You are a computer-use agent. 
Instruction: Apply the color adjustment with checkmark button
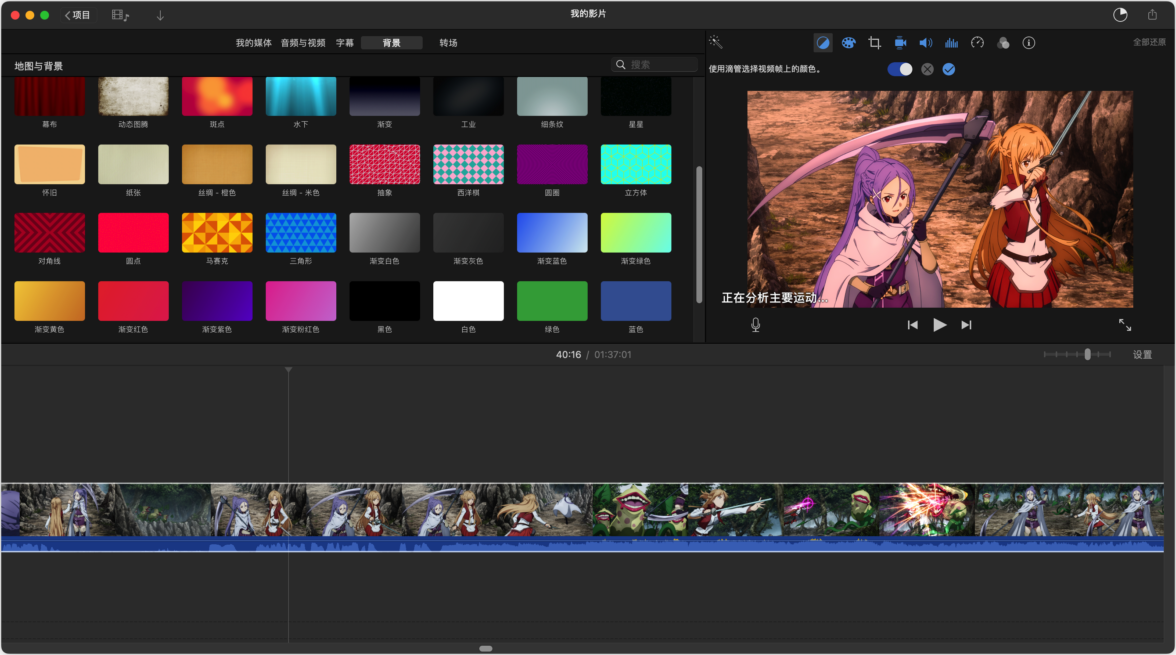949,69
